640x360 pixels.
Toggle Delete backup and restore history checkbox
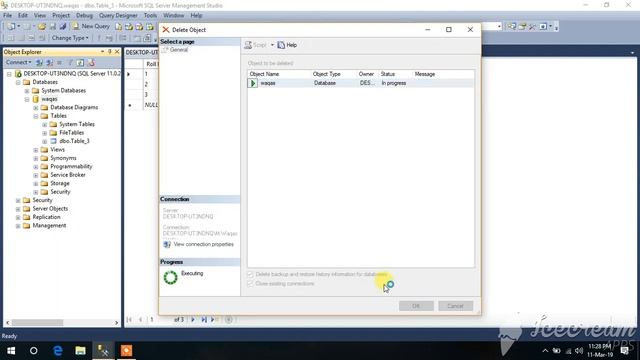[250, 274]
